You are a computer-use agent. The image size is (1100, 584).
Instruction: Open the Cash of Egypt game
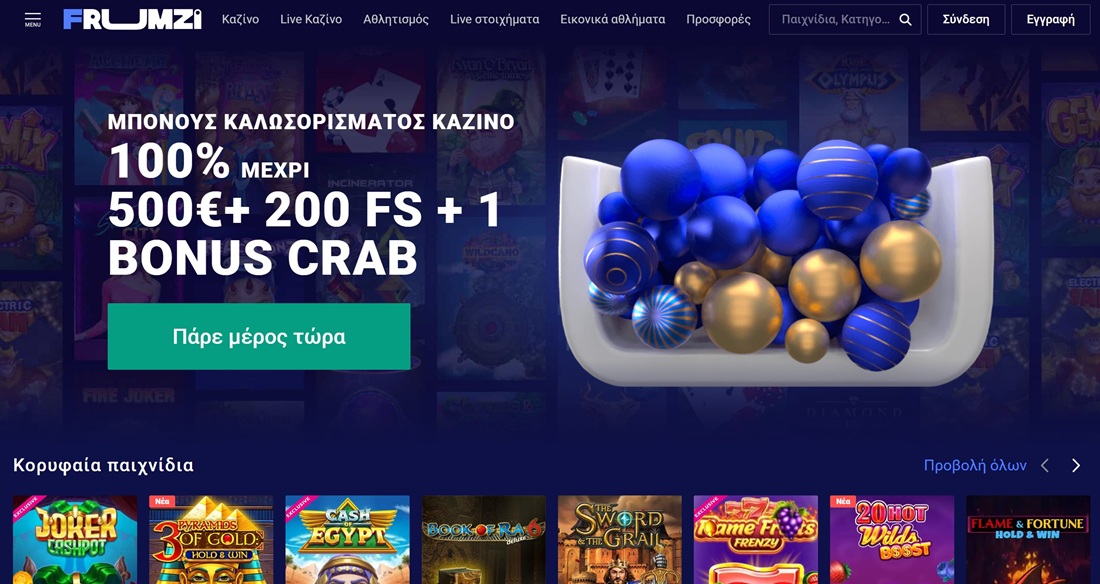[x=347, y=540]
